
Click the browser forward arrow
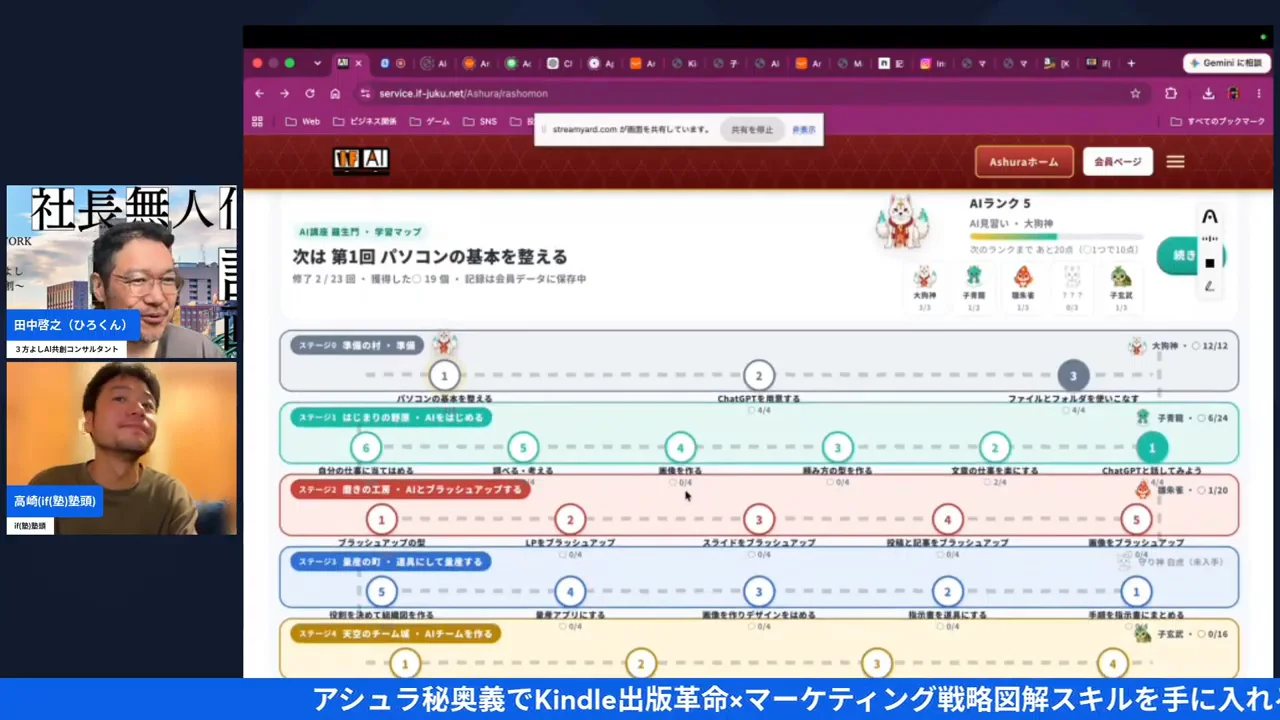click(284, 93)
